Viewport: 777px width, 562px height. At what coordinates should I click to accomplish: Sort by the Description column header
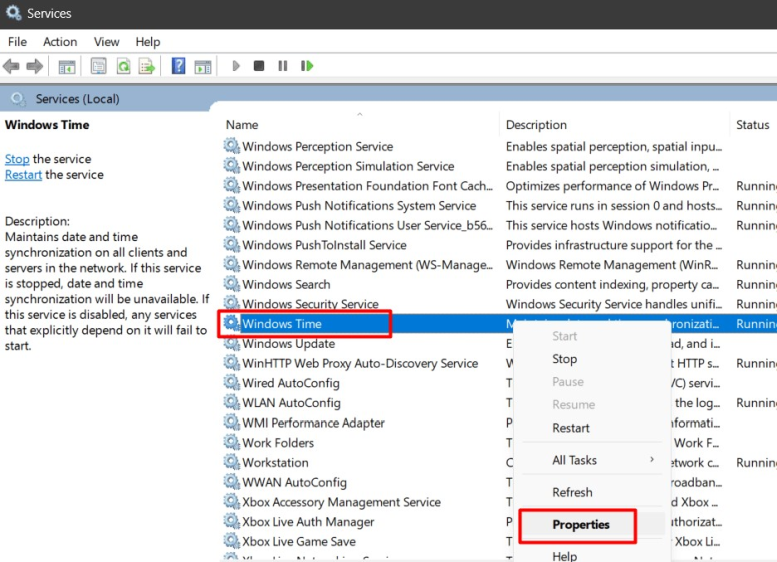pyautogui.click(x=536, y=125)
